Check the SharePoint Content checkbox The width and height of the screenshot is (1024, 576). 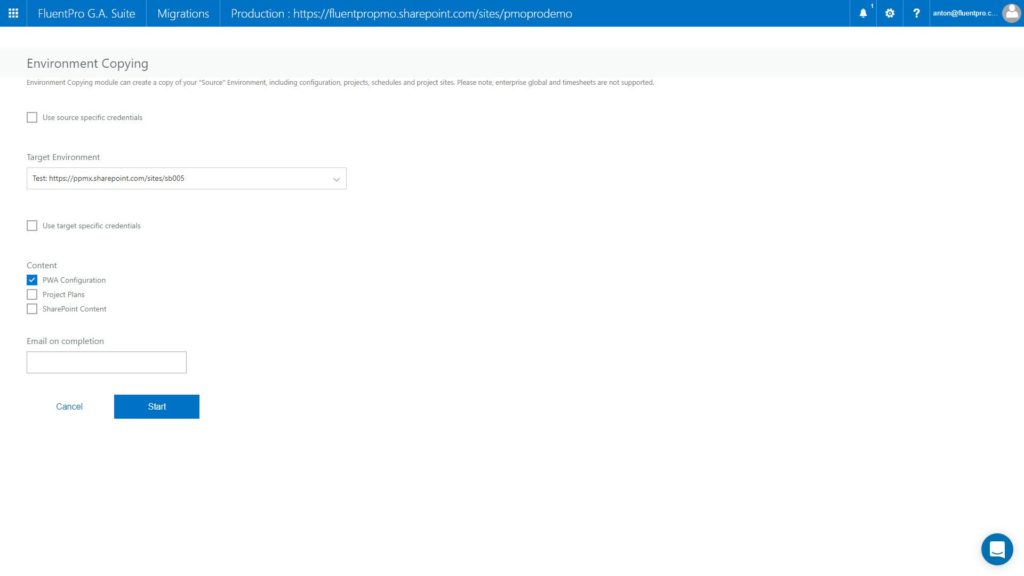pyautogui.click(x=31, y=308)
